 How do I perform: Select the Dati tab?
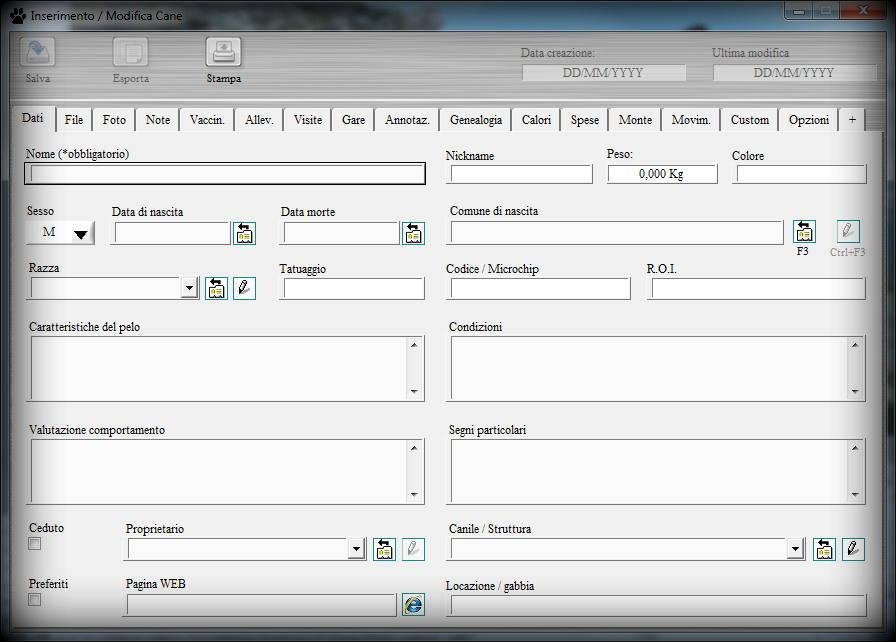[33, 118]
